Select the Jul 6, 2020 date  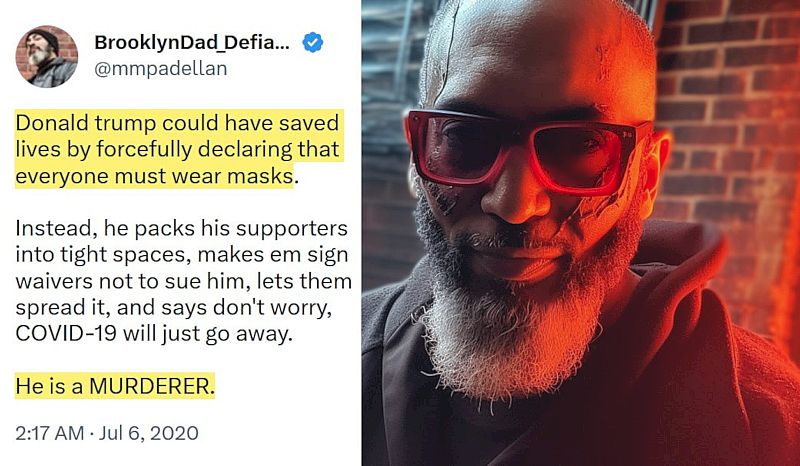point(148,433)
